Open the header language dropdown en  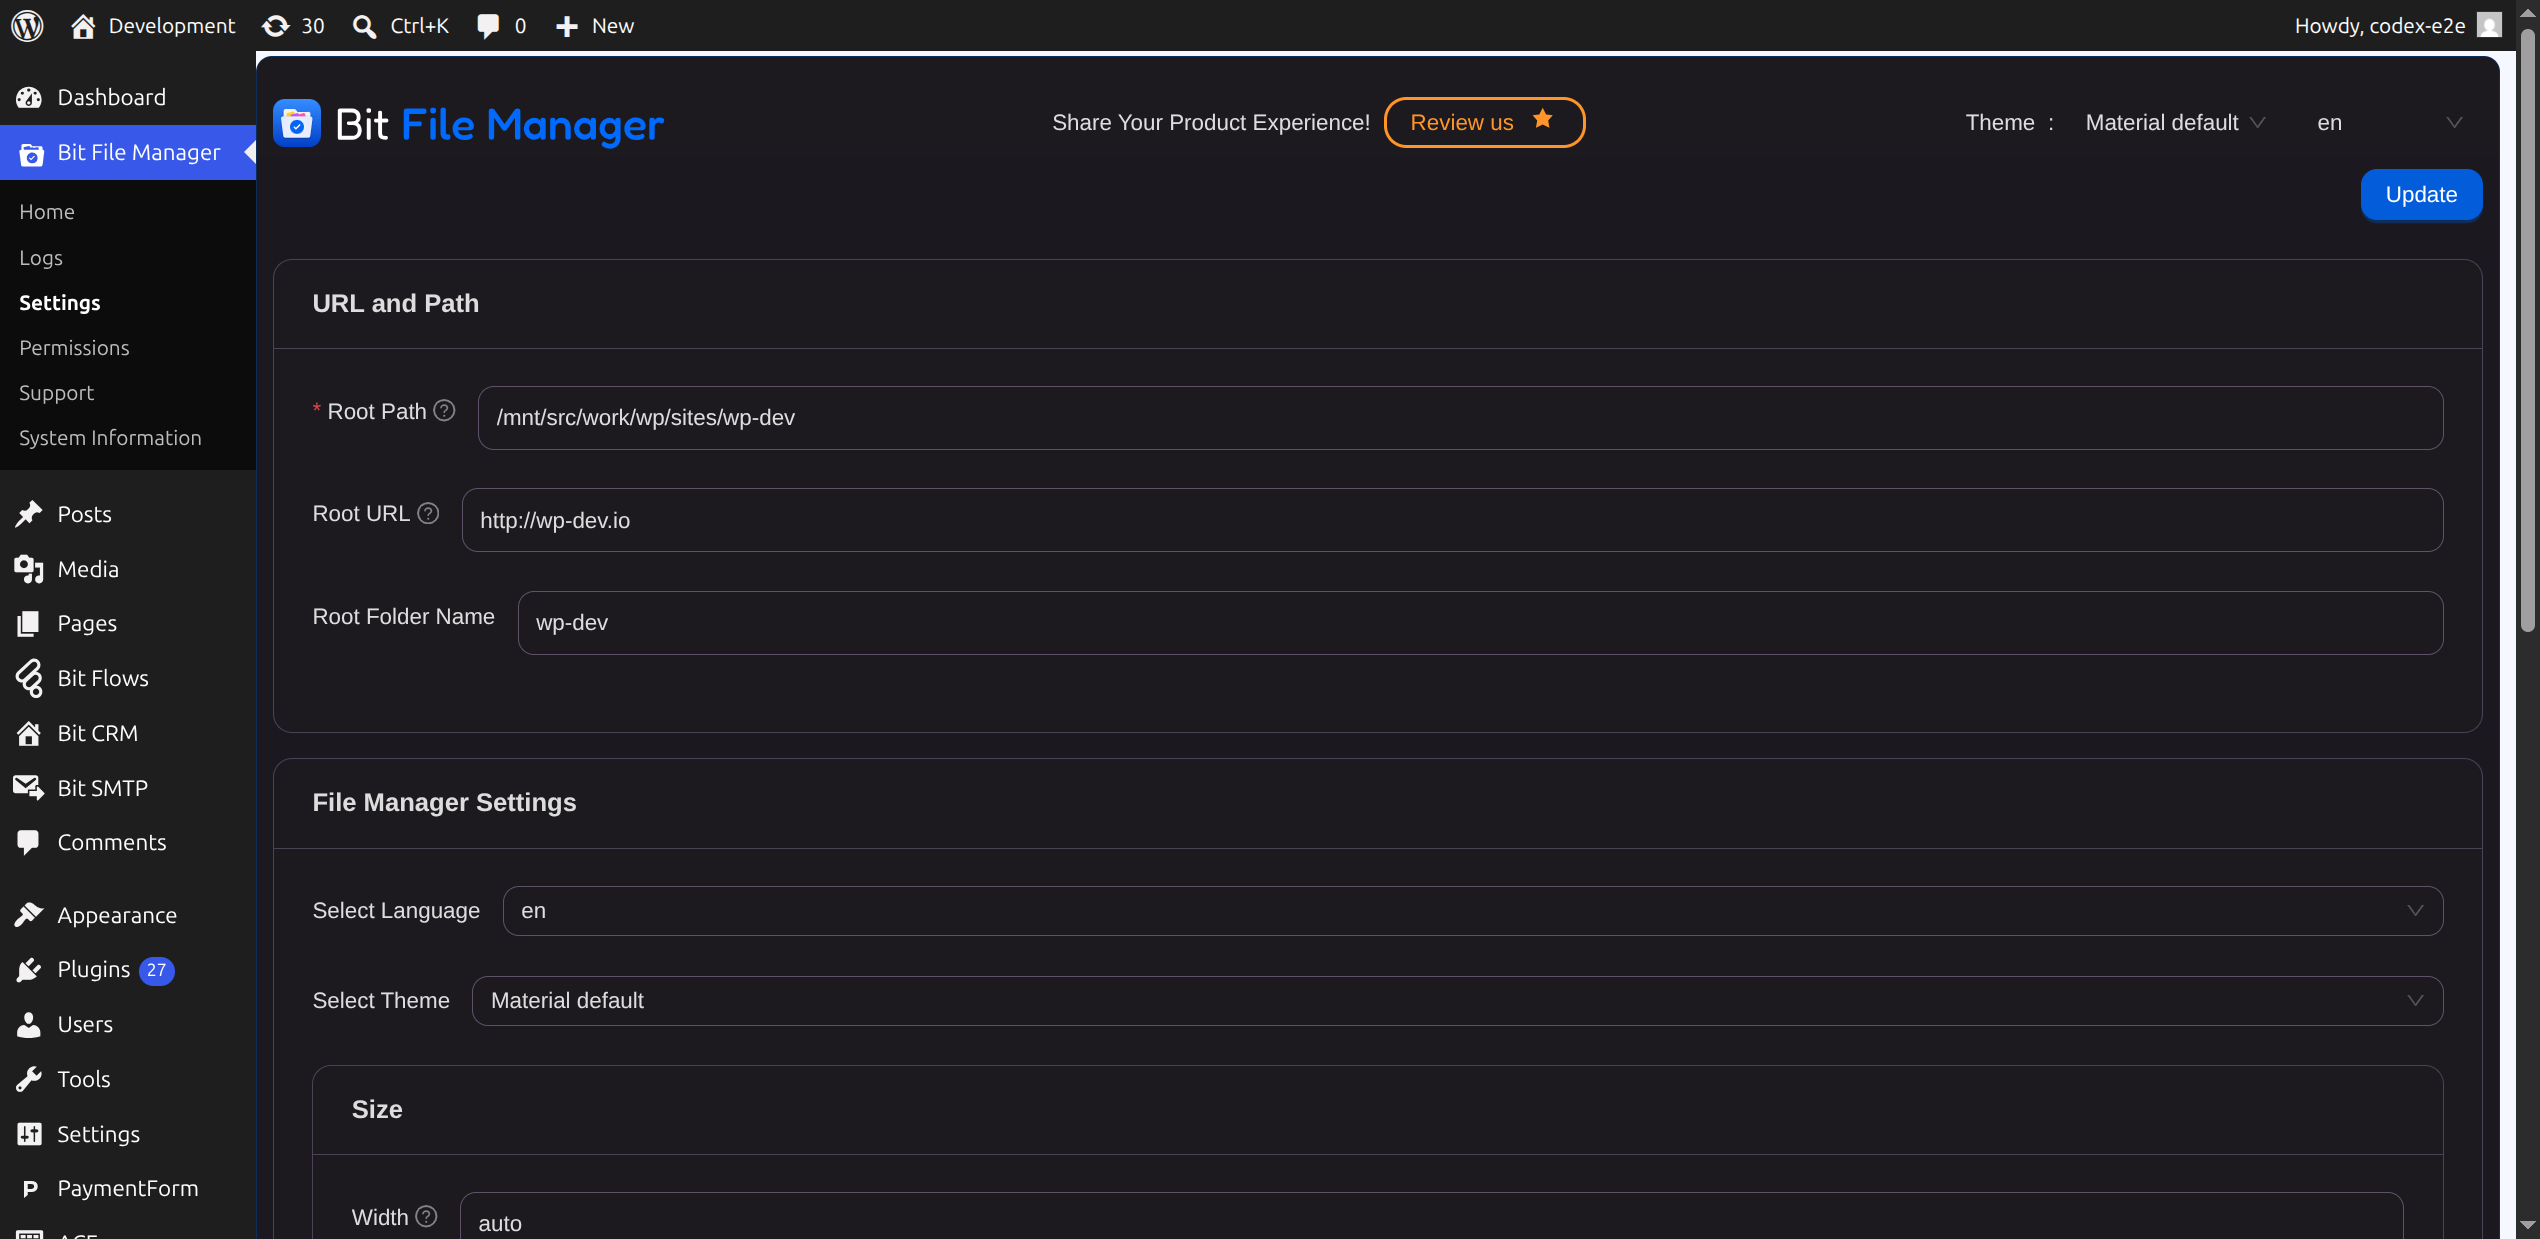[x=2390, y=123]
